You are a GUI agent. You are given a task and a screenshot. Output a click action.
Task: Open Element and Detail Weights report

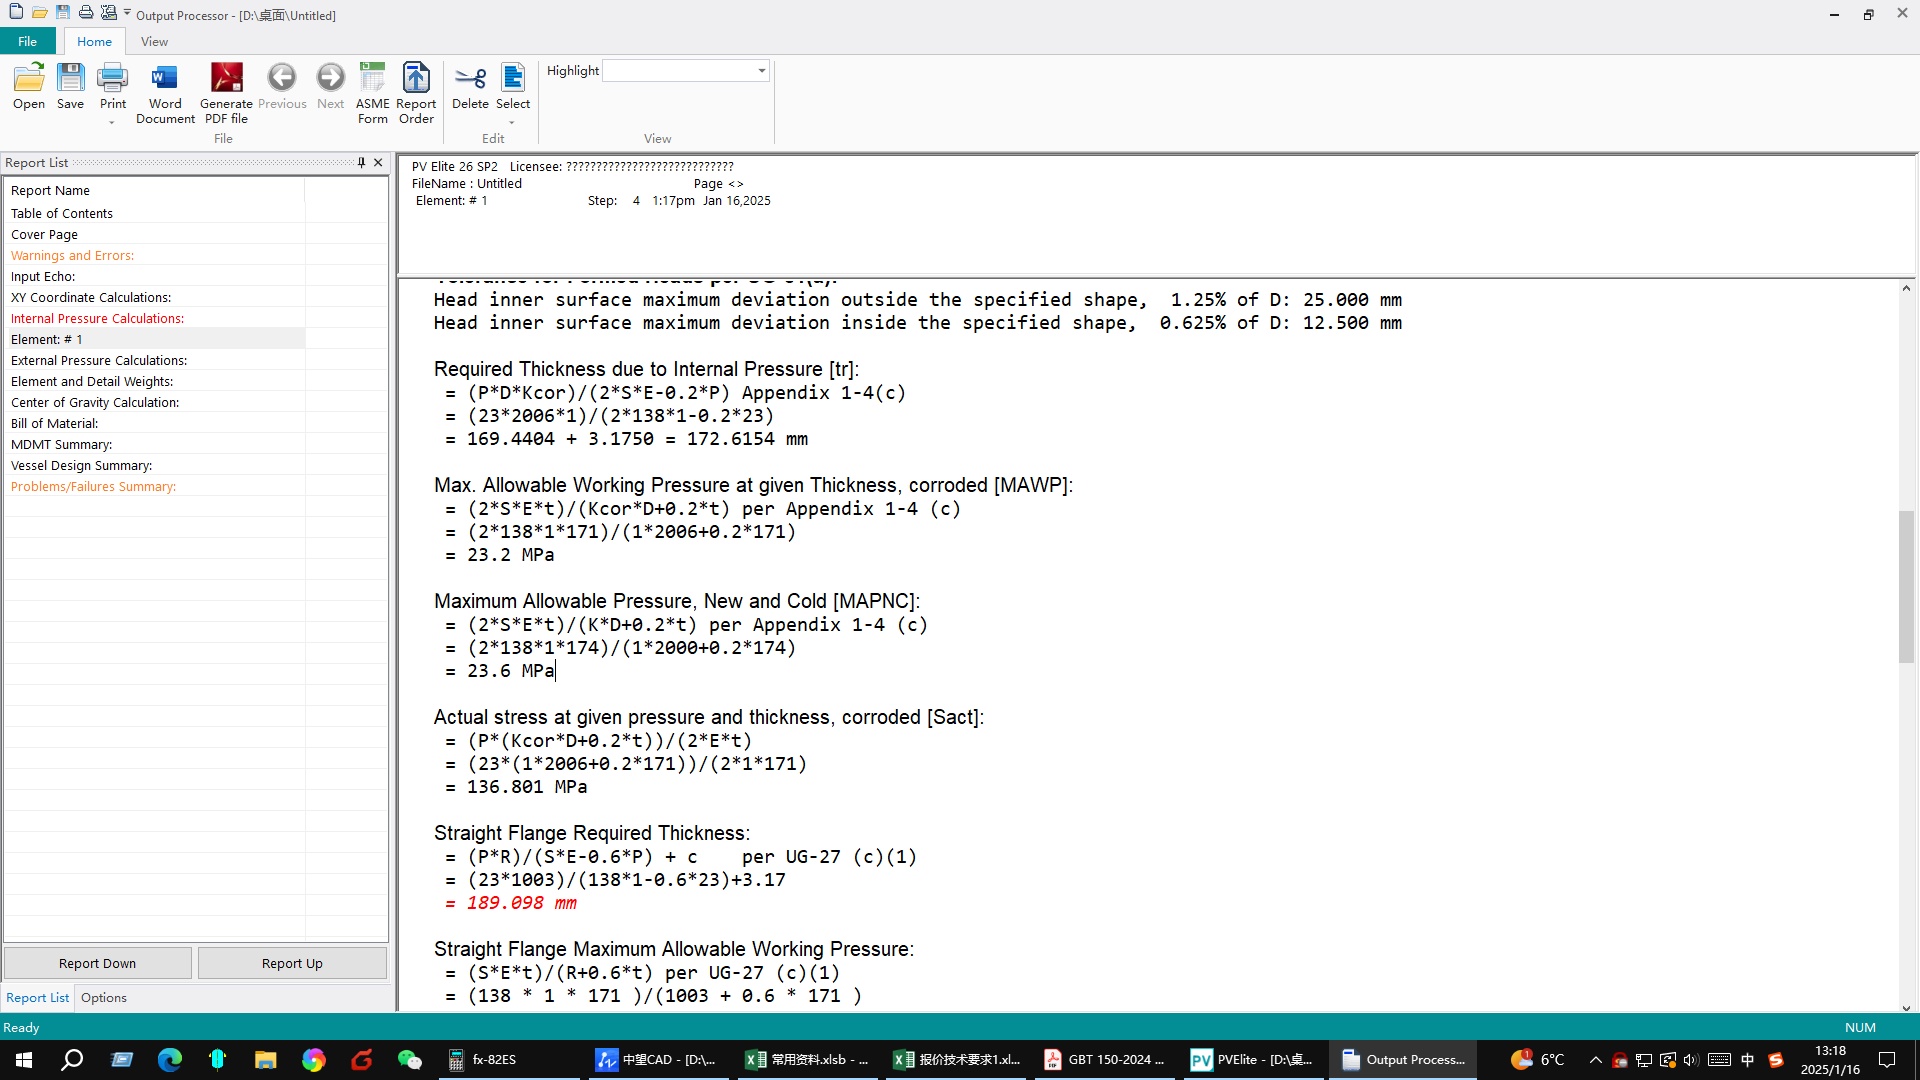point(92,382)
